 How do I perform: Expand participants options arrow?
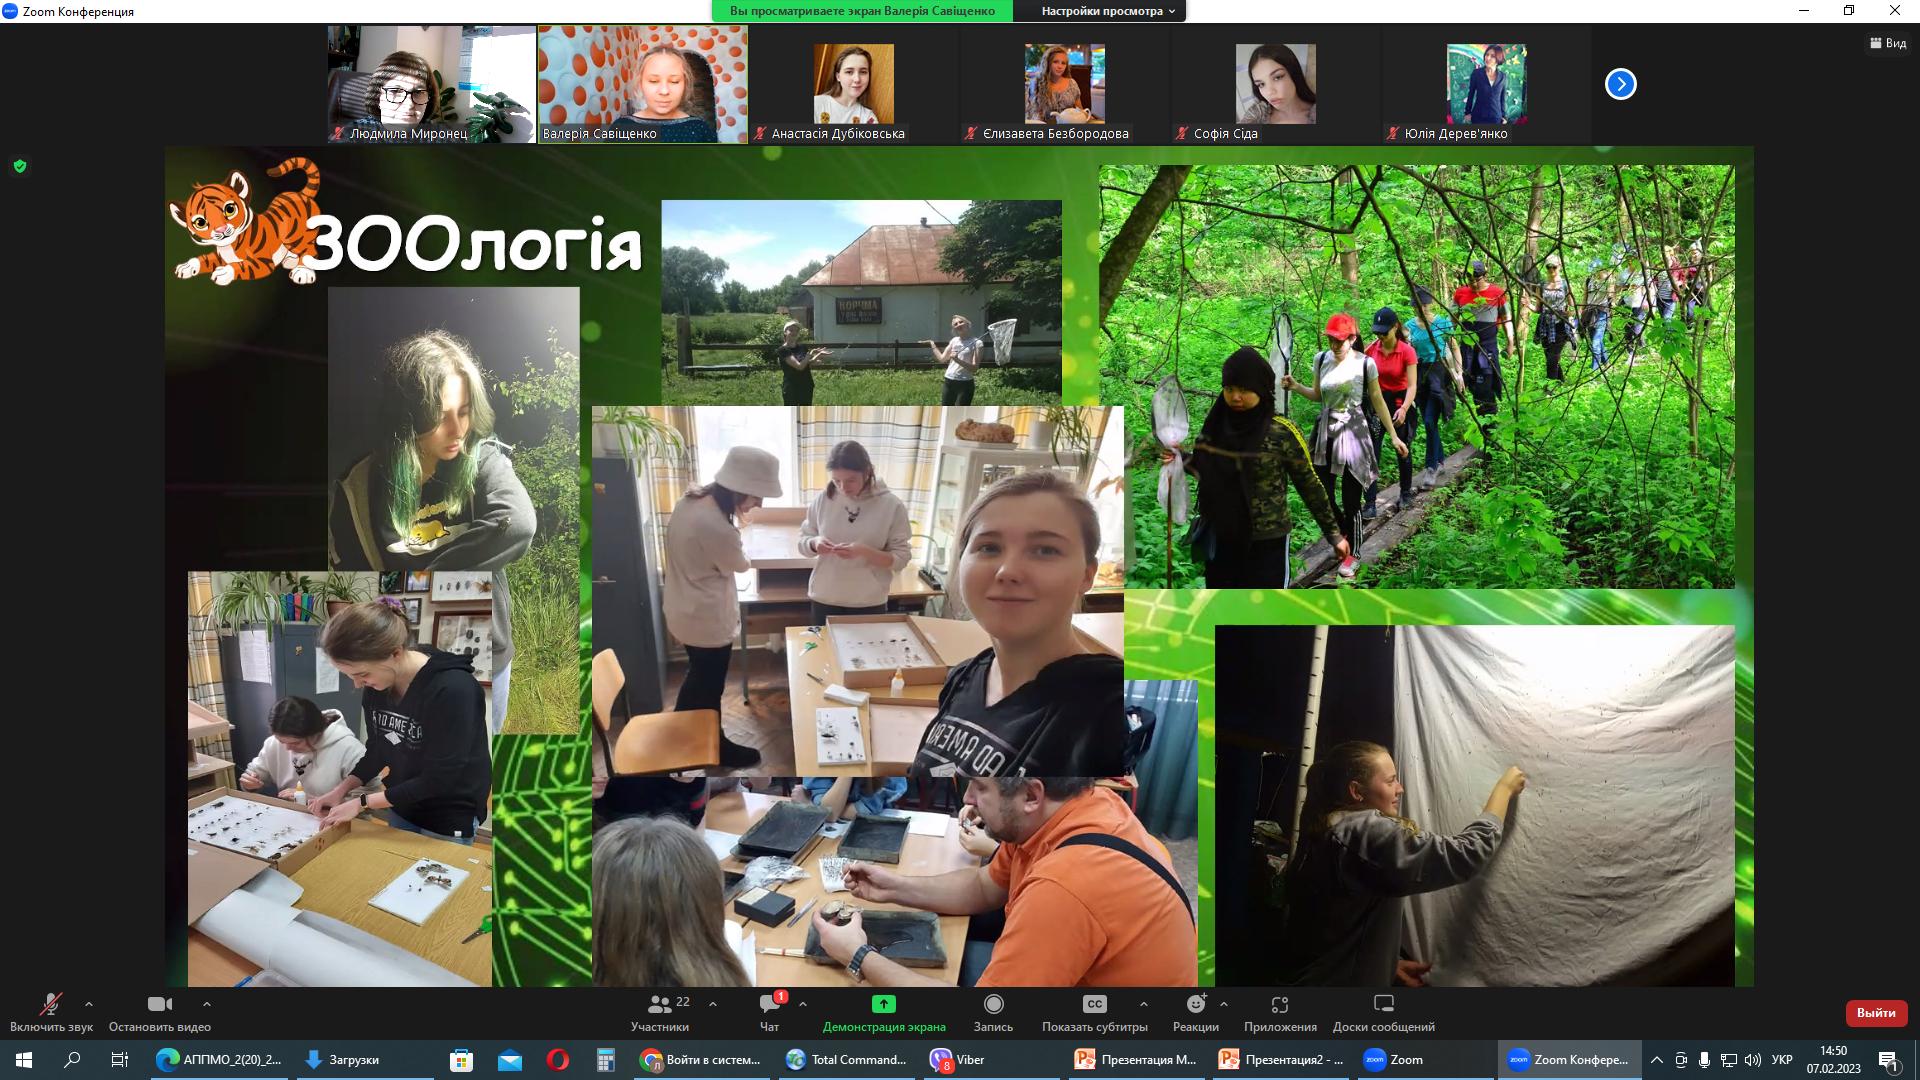[713, 1003]
